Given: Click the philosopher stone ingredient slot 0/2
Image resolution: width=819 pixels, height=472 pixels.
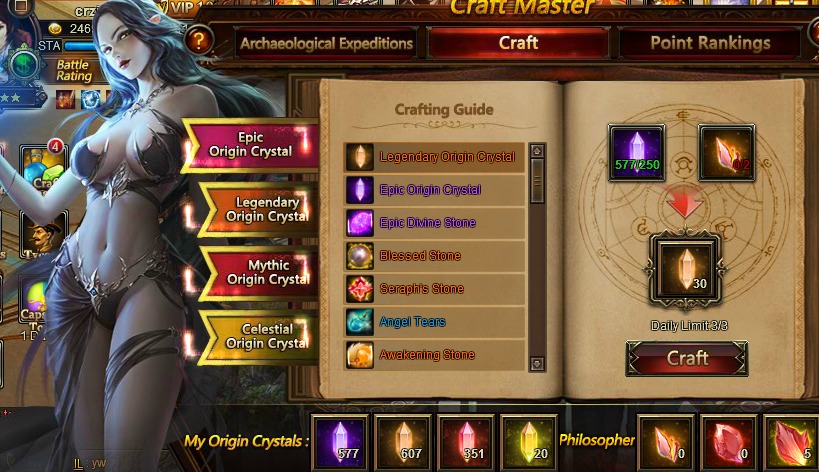Looking at the screenshot, I should pos(727,152).
